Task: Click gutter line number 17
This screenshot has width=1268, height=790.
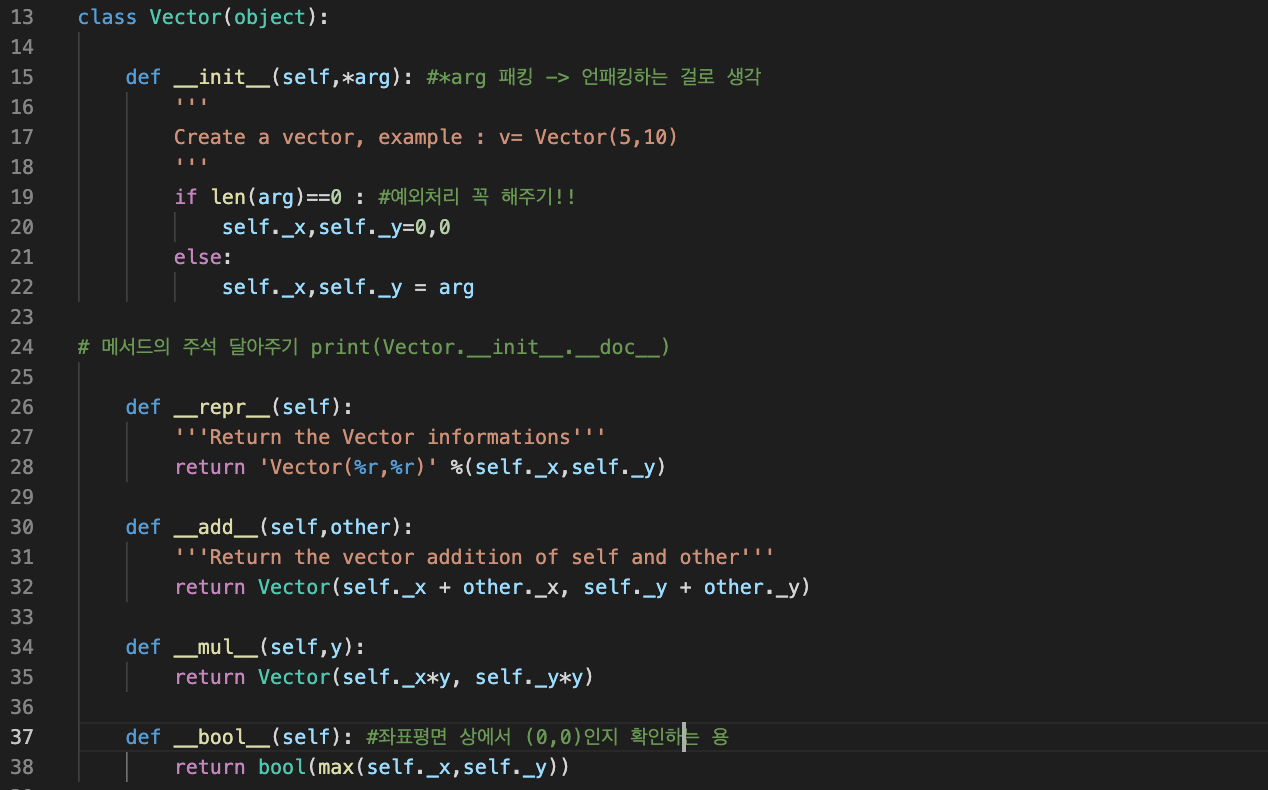Action: coord(22,137)
